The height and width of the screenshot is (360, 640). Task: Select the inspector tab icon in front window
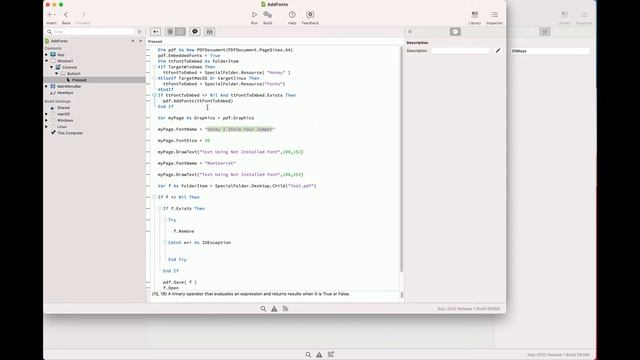coord(455,31)
